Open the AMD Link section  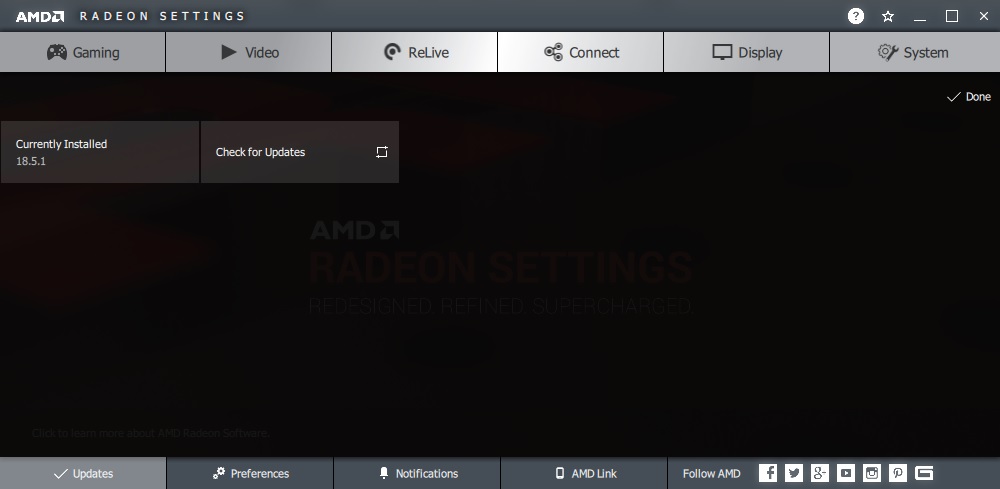click(584, 473)
